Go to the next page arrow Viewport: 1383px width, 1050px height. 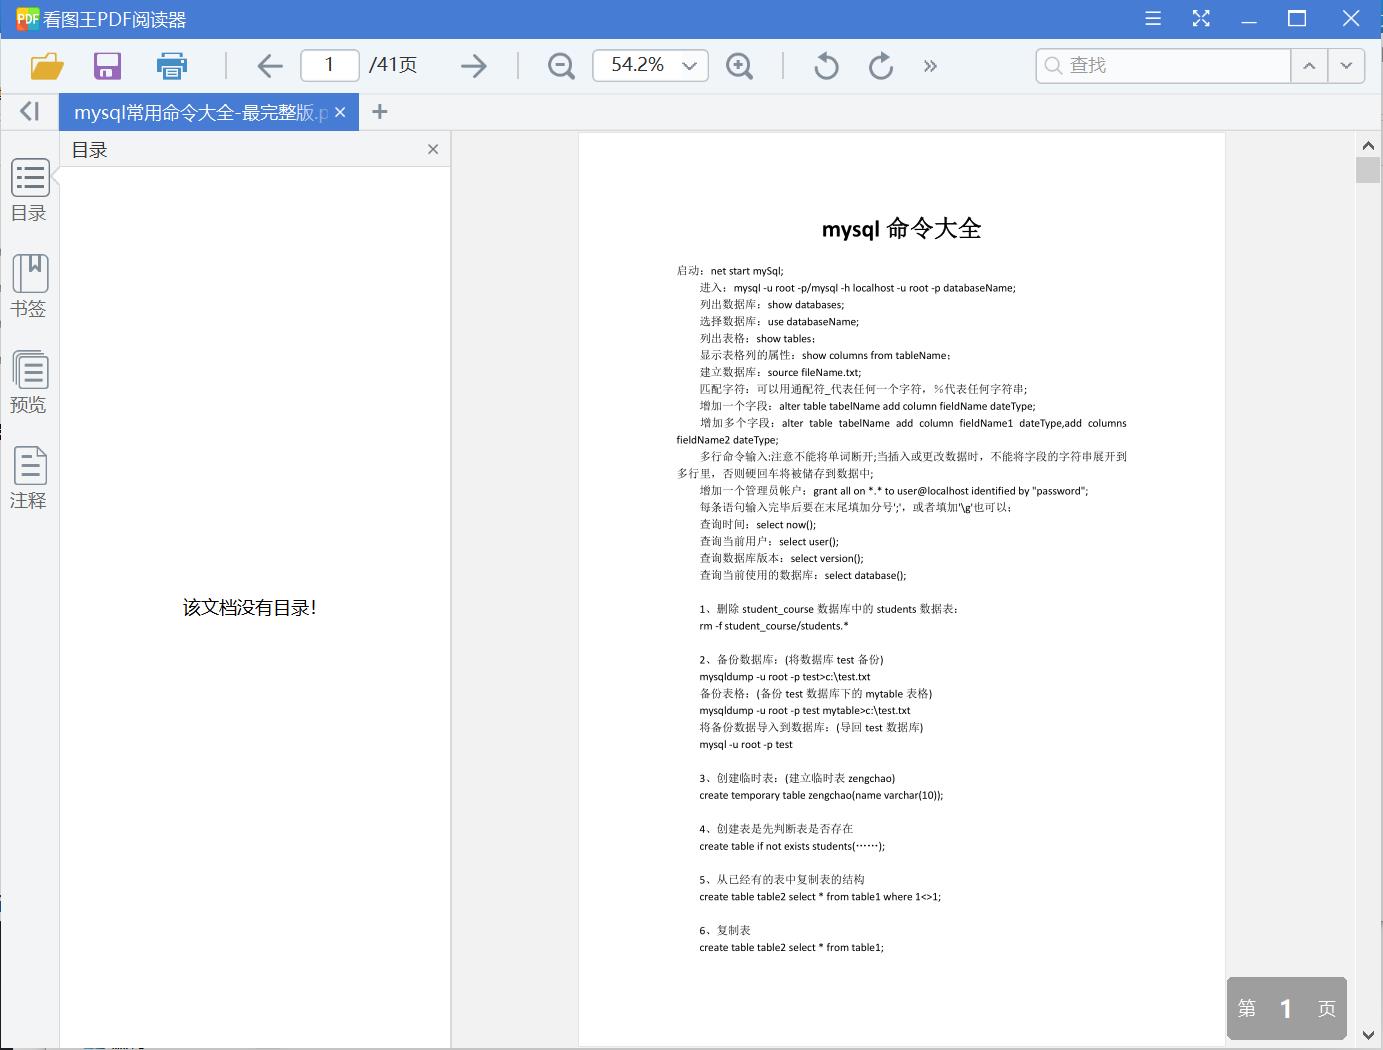click(472, 65)
